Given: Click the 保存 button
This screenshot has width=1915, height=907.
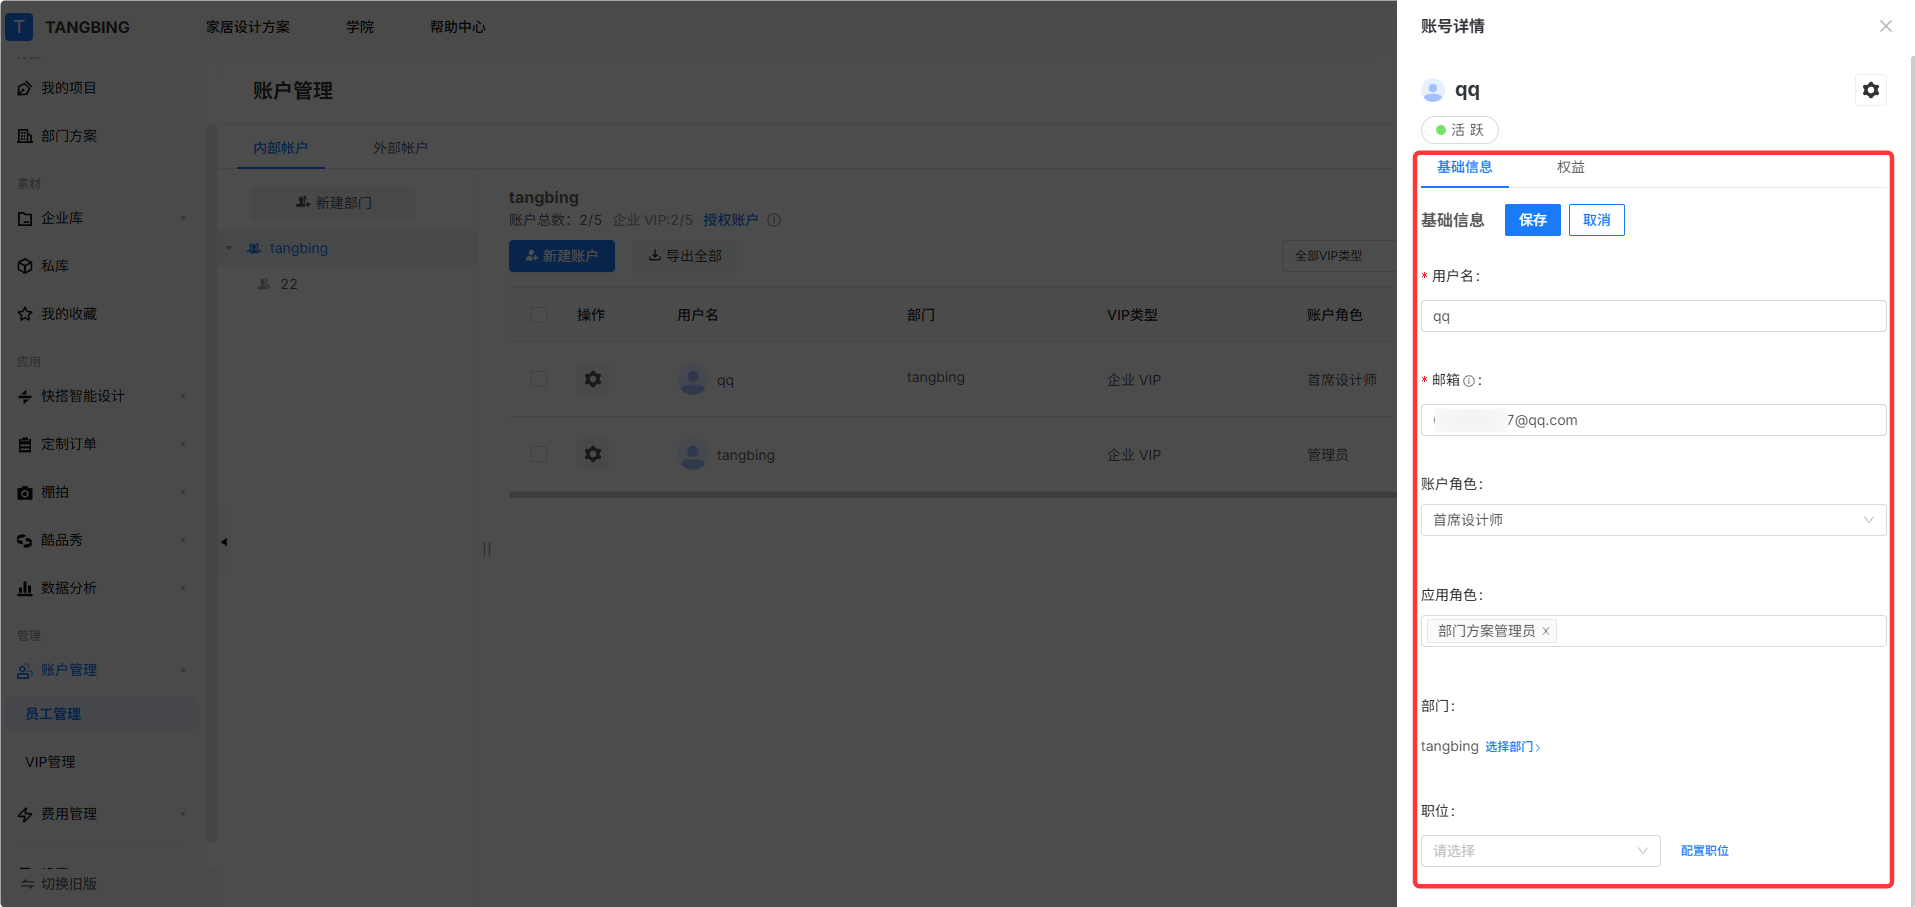Looking at the screenshot, I should pos(1532,220).
